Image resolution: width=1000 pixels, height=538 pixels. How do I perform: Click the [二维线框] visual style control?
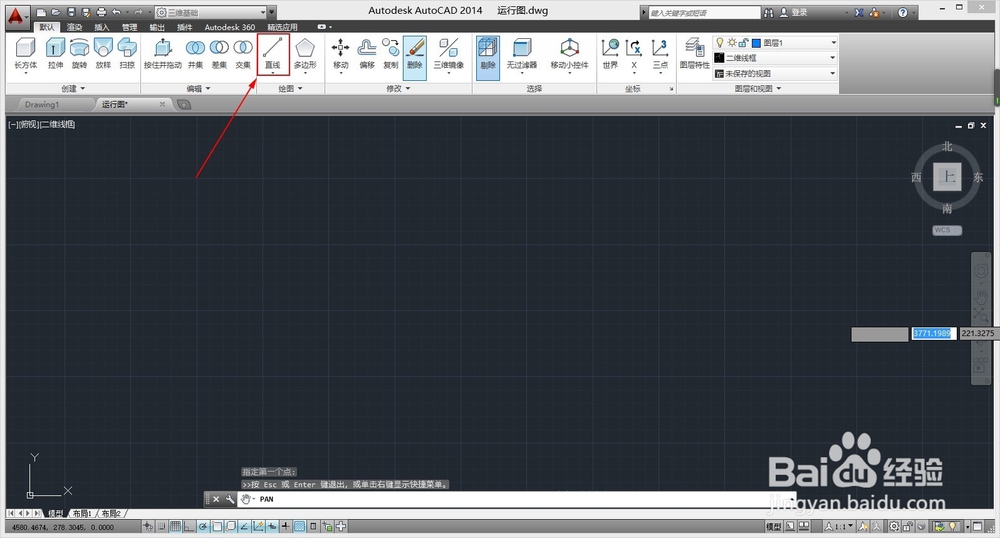click(57, 124)
